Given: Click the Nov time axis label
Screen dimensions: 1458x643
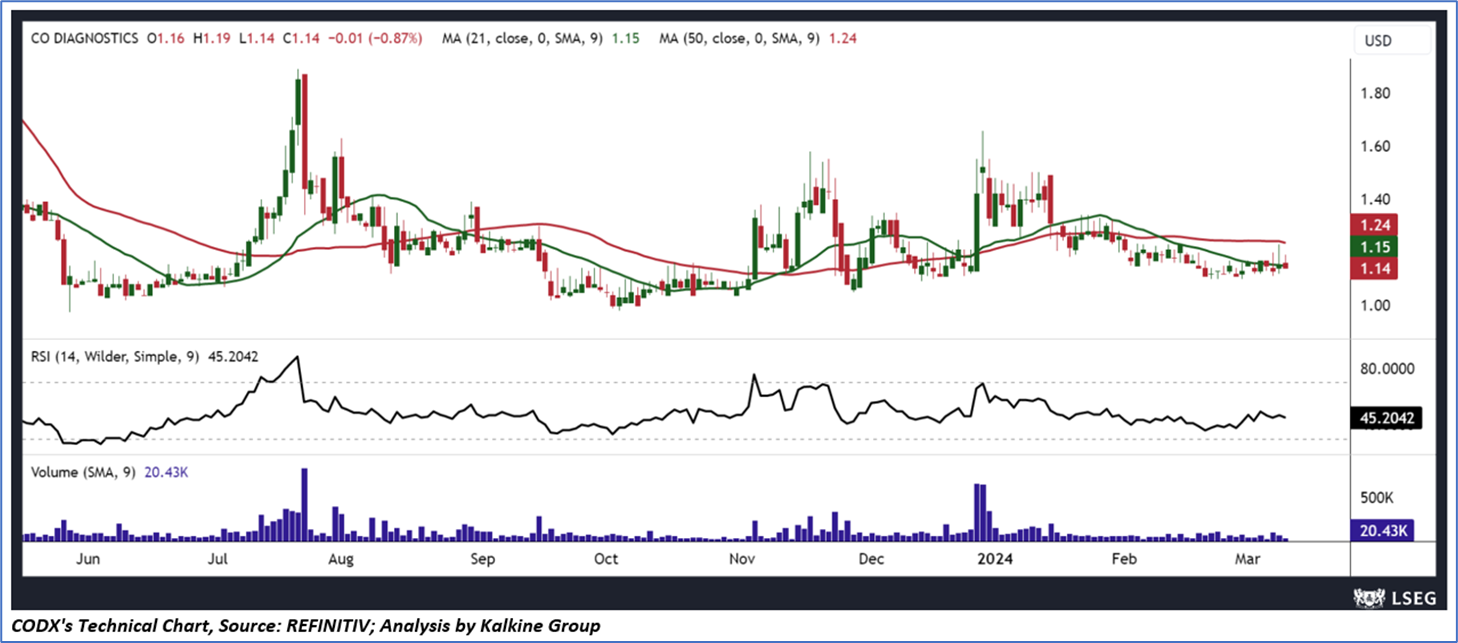Looking at the screenshot, I should 741,559.
